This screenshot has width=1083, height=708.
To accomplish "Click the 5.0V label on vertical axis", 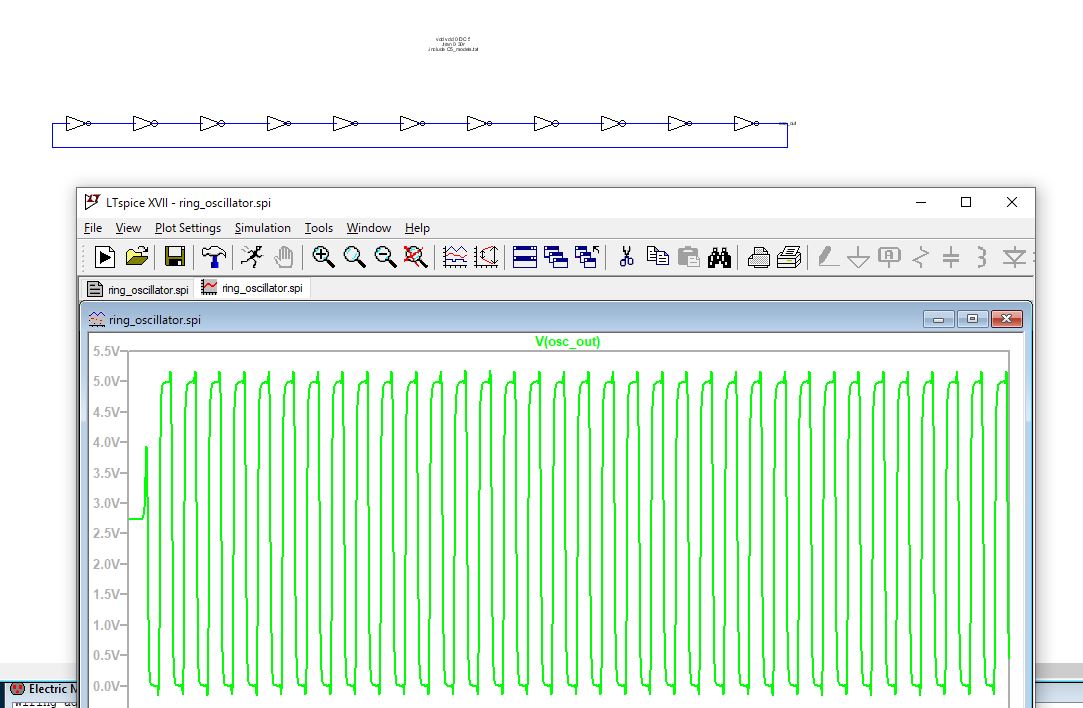I will click(105, 381).
